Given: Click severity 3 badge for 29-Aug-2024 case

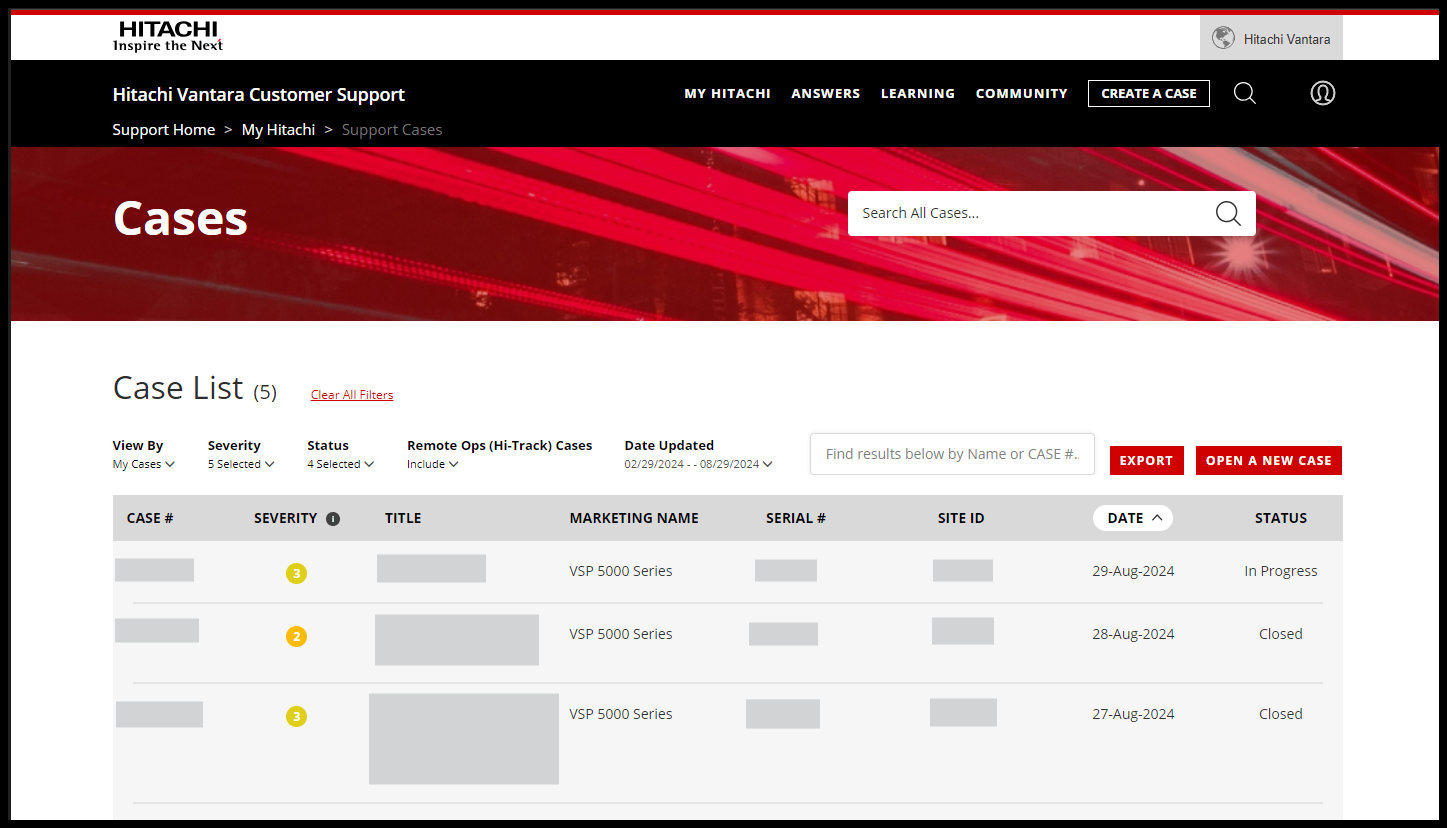Looking at the screenshot, I should pyautogui.click(x=296, y=573).
